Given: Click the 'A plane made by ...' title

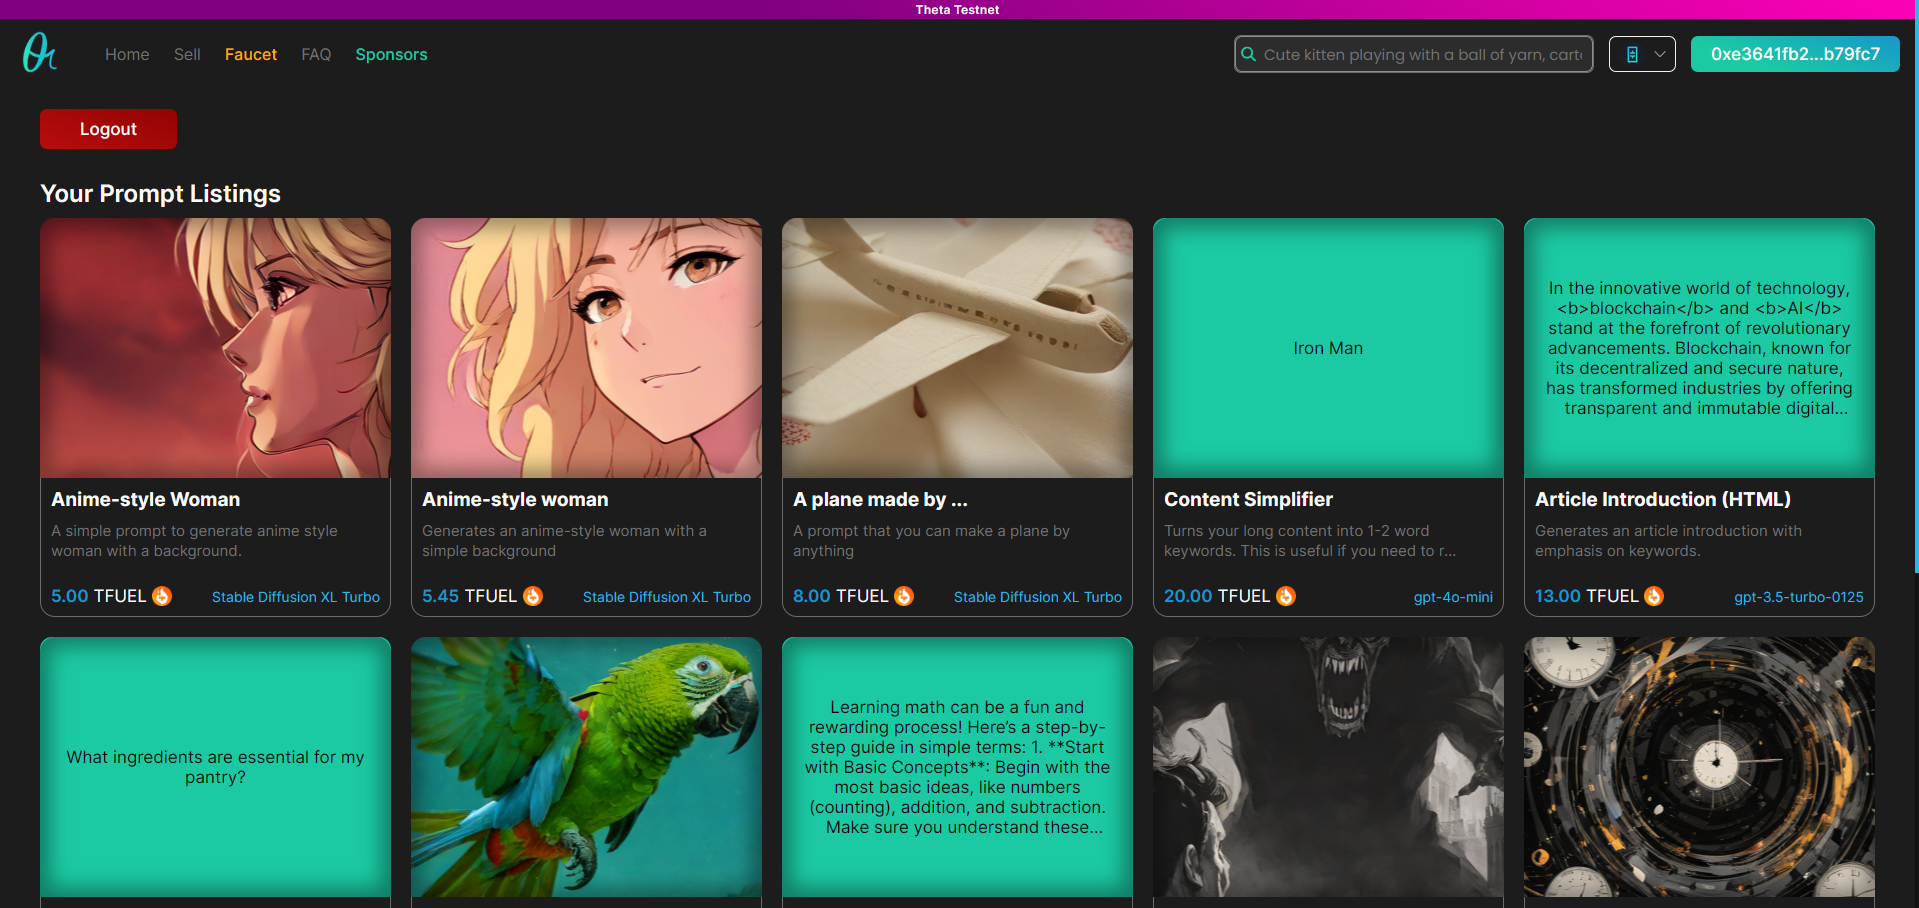Looking at the screenshot, I should point(880,499).
